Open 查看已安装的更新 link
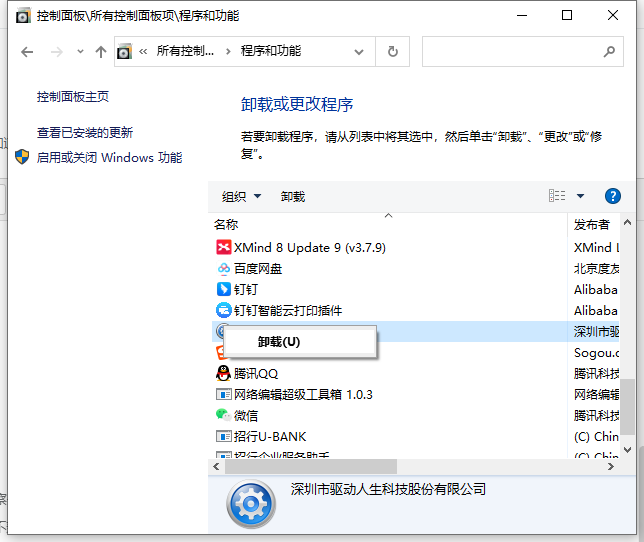Screen dimensions: 644x542 (85, 133)
